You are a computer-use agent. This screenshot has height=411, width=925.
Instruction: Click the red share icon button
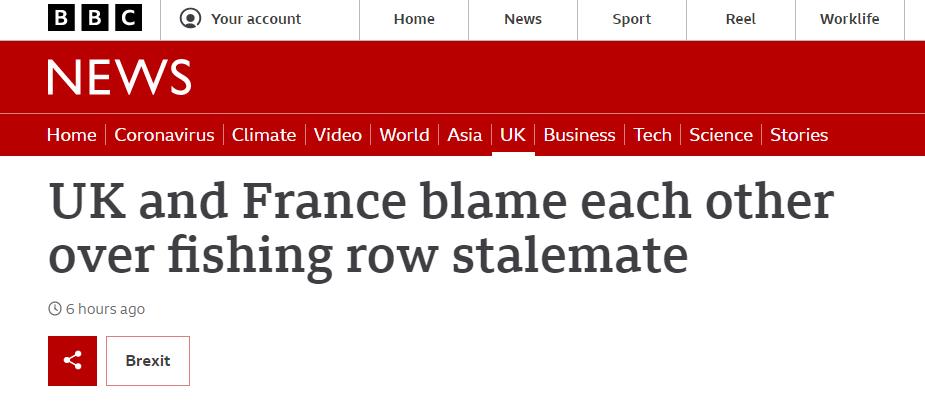point(73,361)
